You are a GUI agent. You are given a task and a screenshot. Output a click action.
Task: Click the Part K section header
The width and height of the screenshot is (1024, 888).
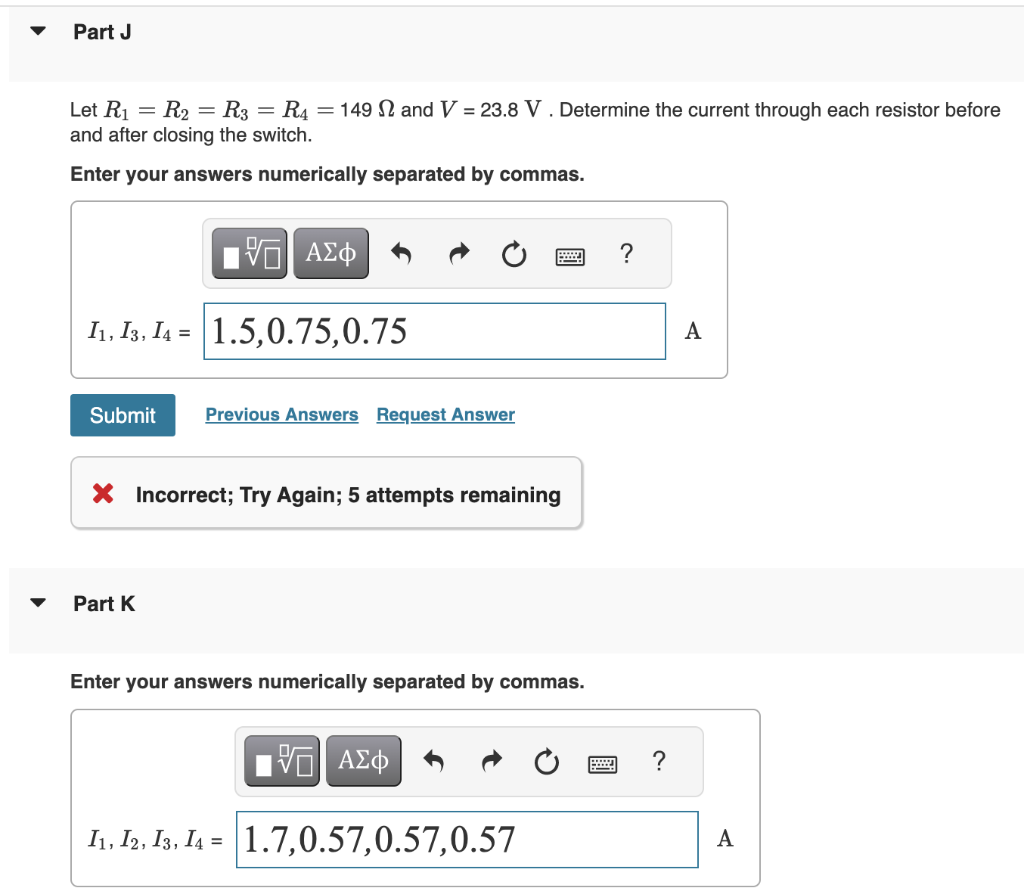(103, 602)
